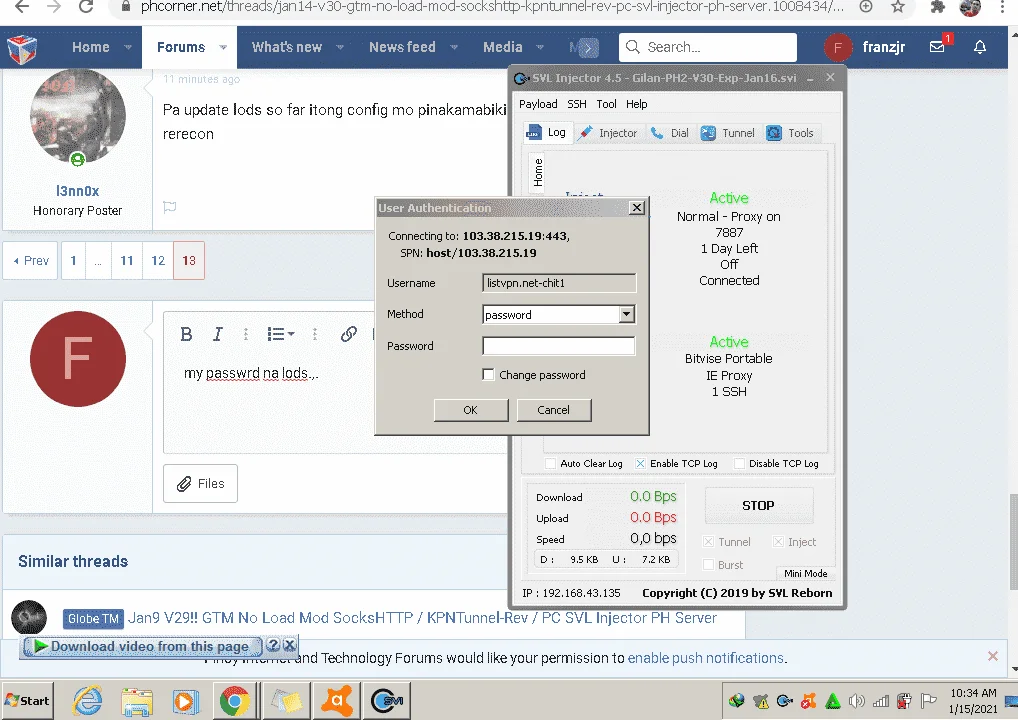
Task: Click the network signal tray icon
Action: pos(880,701)
